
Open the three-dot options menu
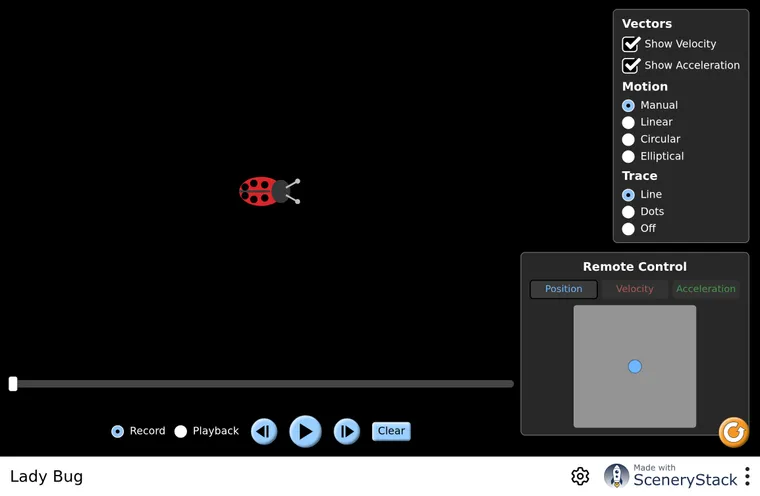[747, 476]
